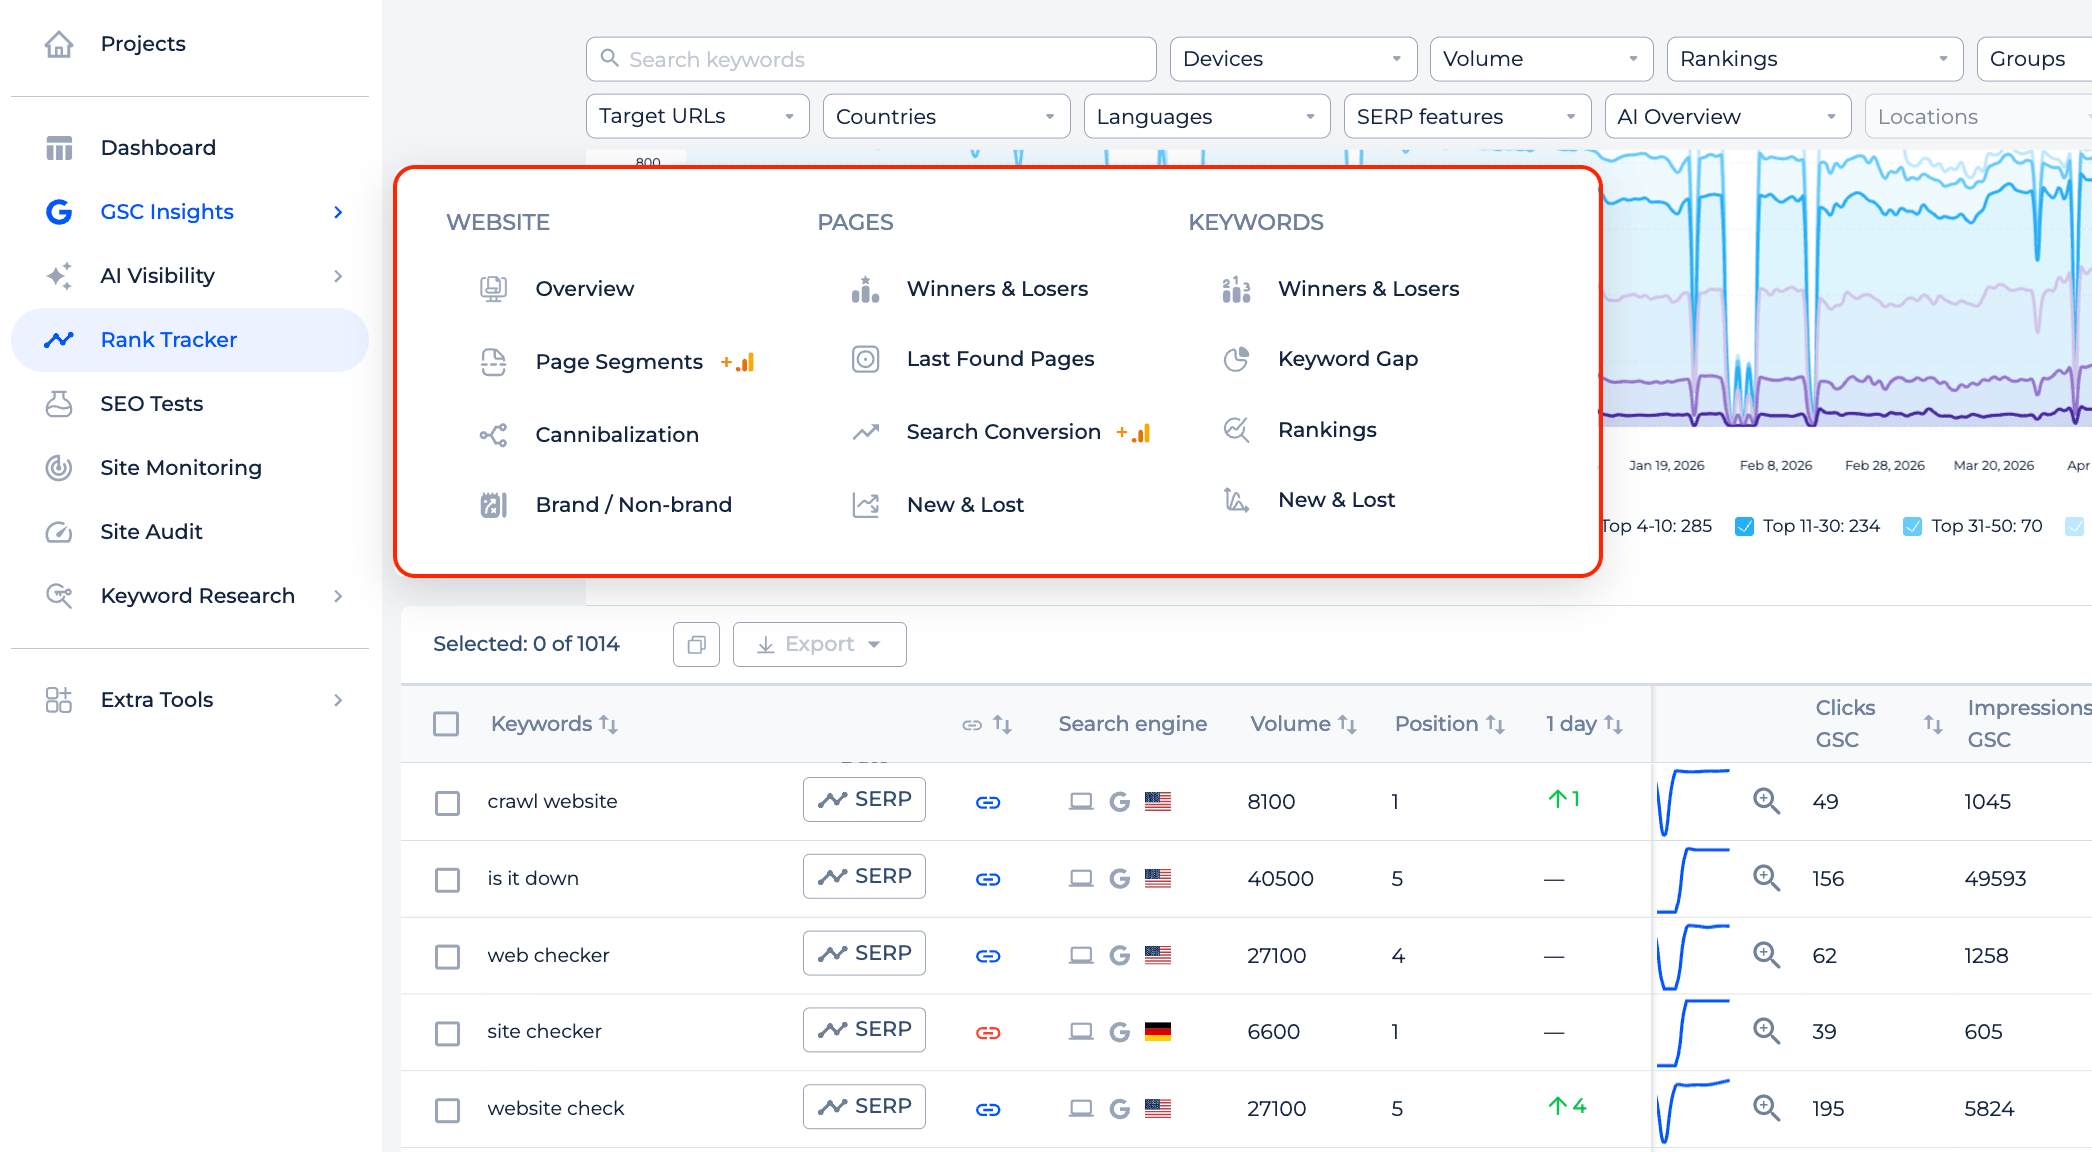Click the Extra Tools grid icon
2092x1152 pixels.
59,700
